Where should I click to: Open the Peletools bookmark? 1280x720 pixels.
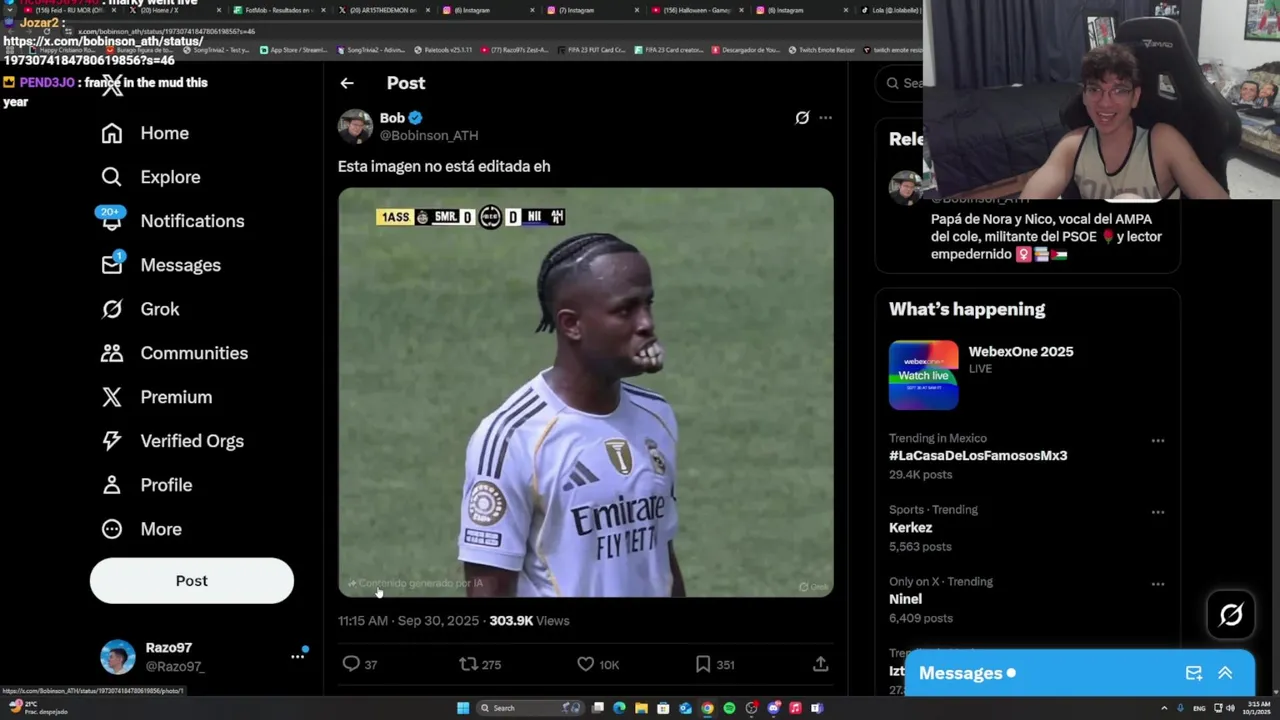(442, 50)
